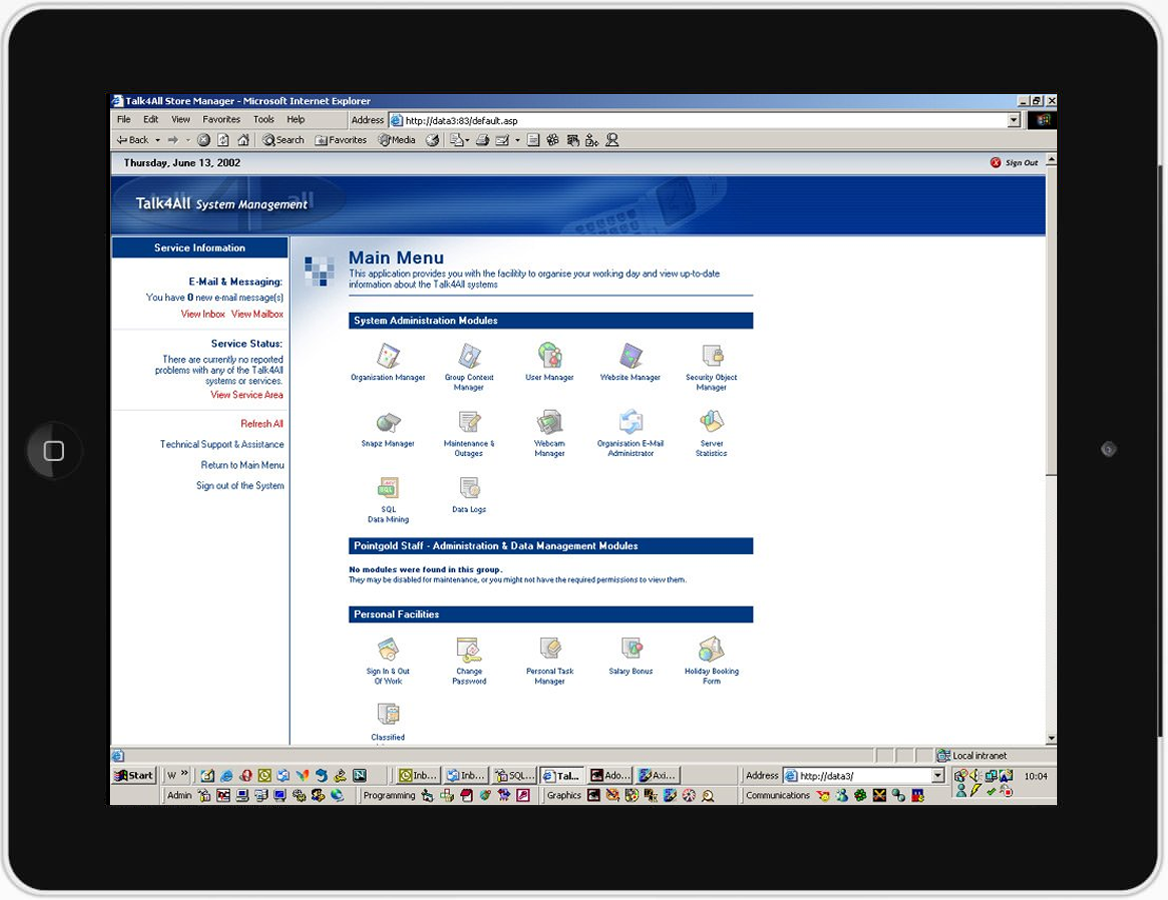Open the Tools menu
1168x900 pixels.
click(263, 119)
